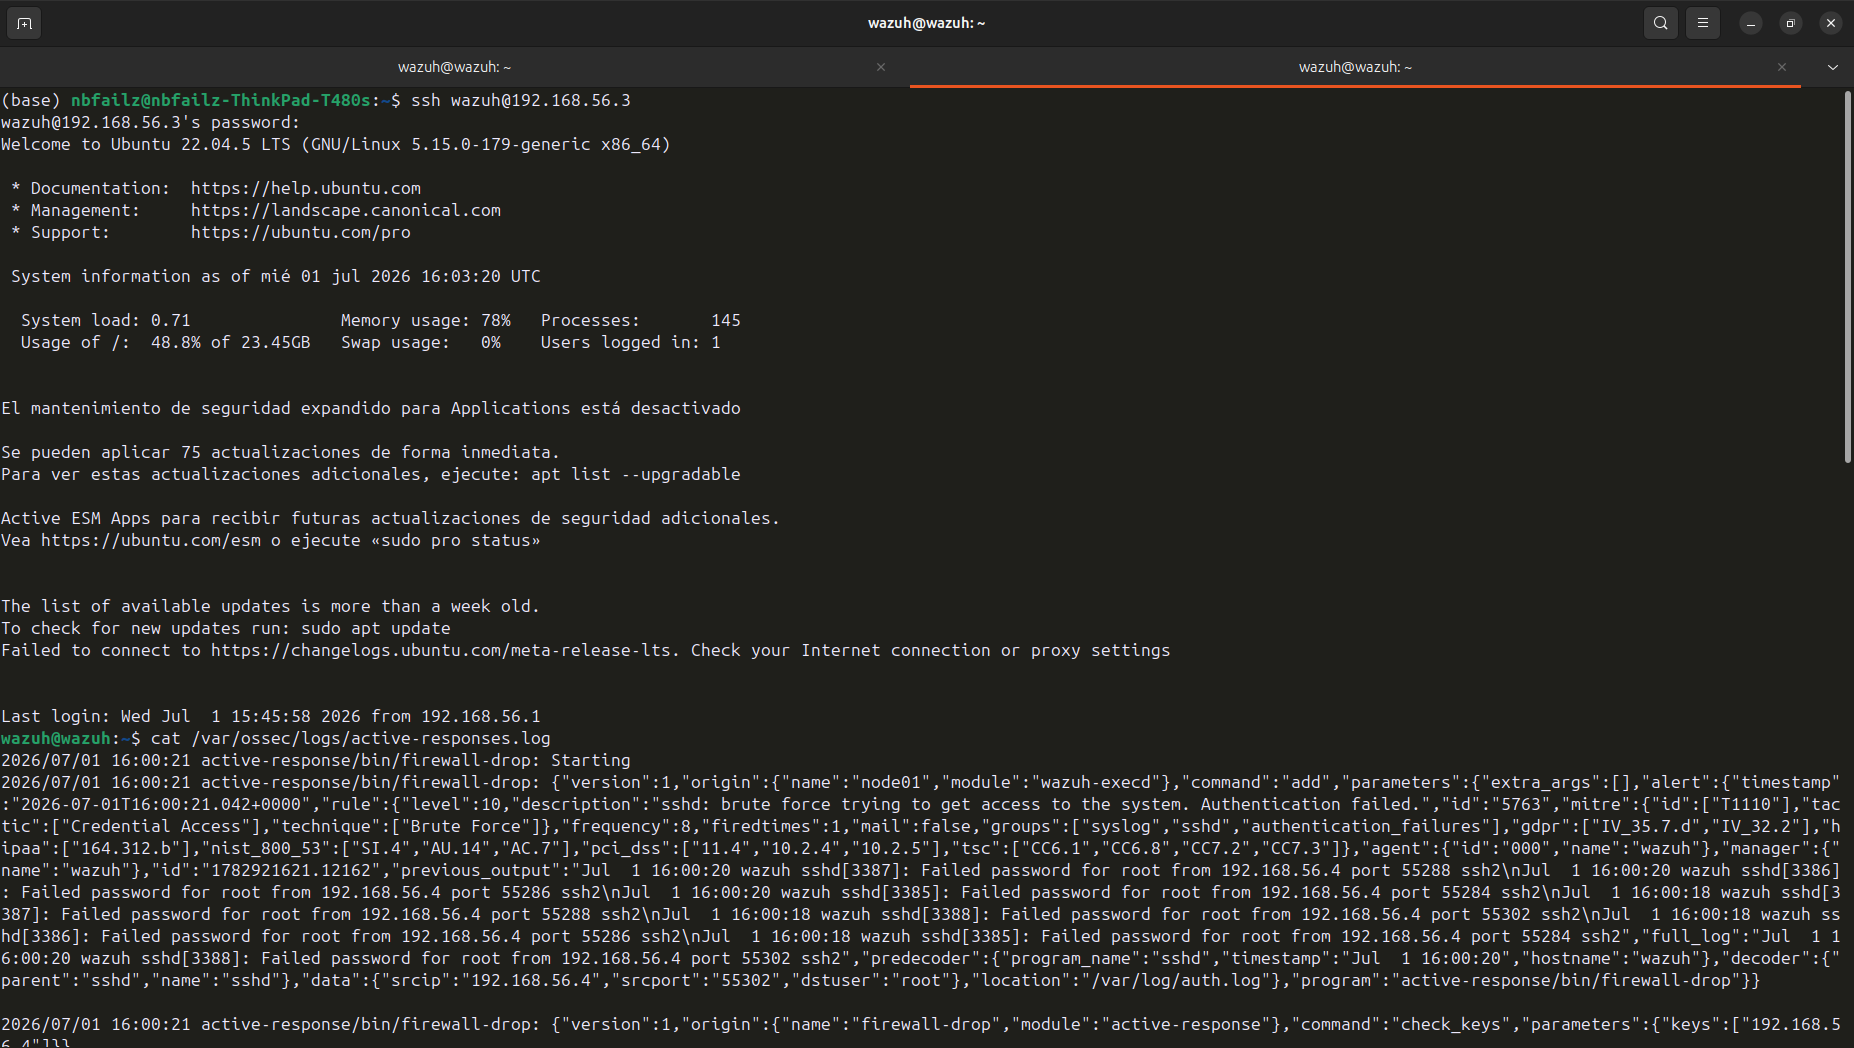Open the terminal search tool
This screenshot has width=1854, height=1048.
pyautogui.click(x=1661, y=23)
